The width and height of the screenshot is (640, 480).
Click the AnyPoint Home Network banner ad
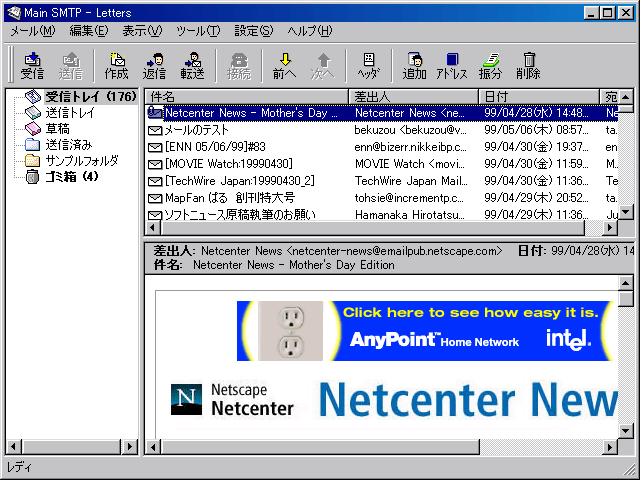coord(425,331)
